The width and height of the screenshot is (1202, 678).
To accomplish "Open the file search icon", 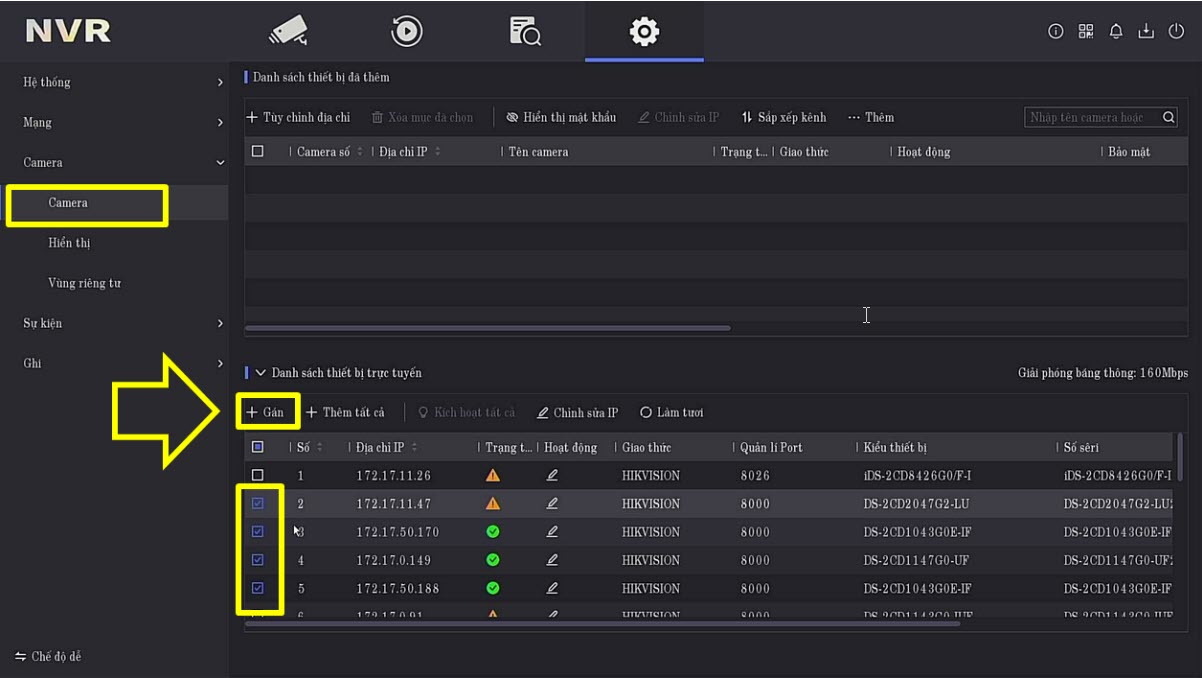I will 525,32.
